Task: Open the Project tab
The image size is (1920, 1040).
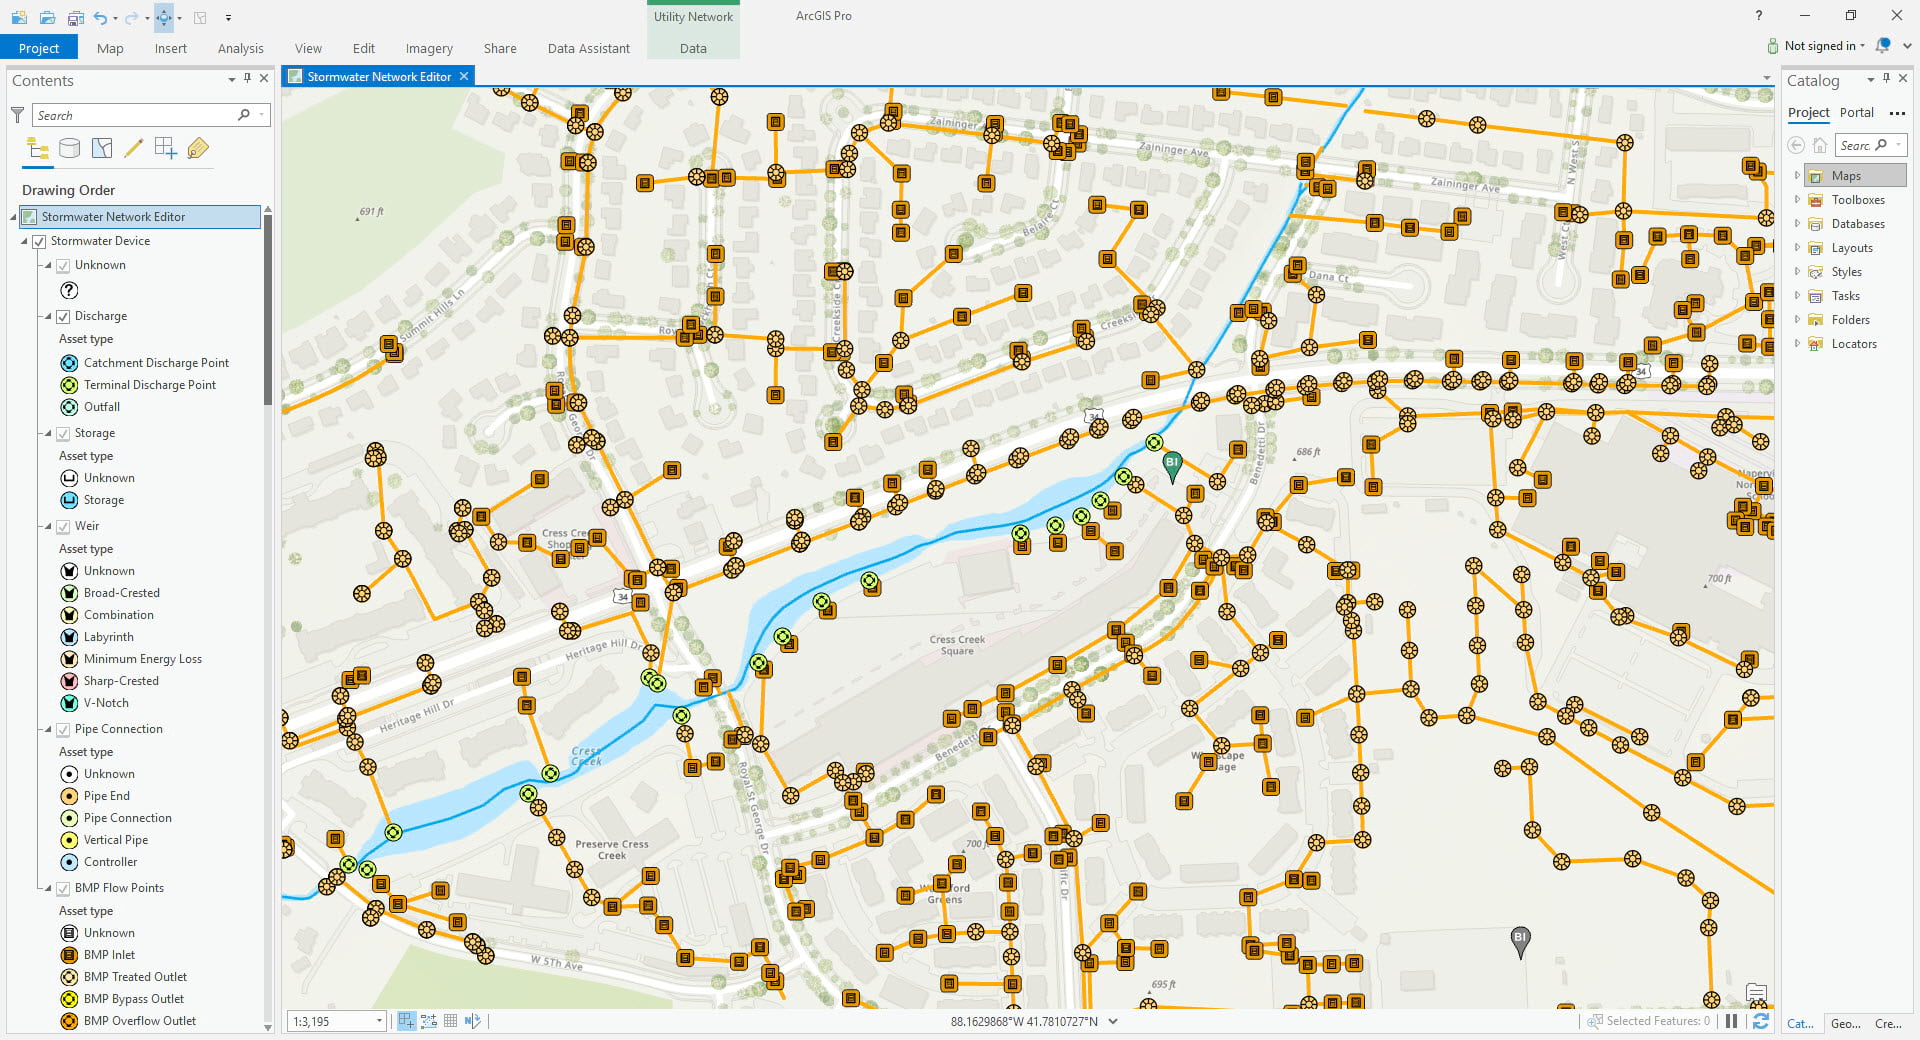Action: [39, 48]
